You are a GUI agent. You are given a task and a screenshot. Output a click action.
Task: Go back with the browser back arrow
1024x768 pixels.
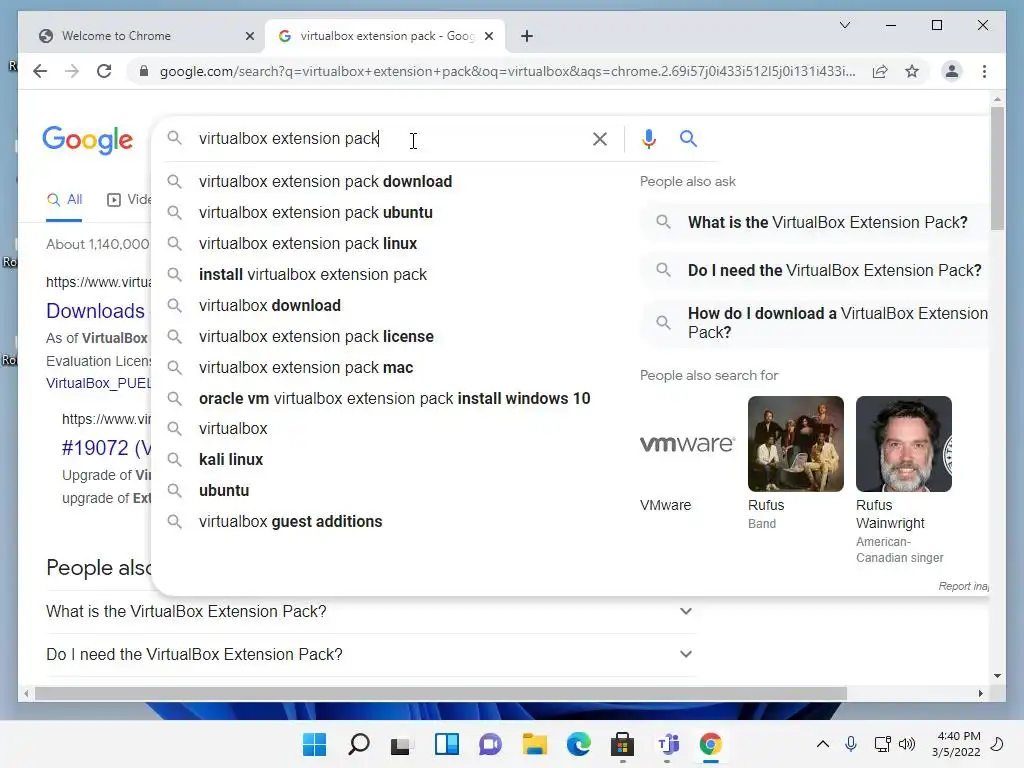(x=40, y=71)
